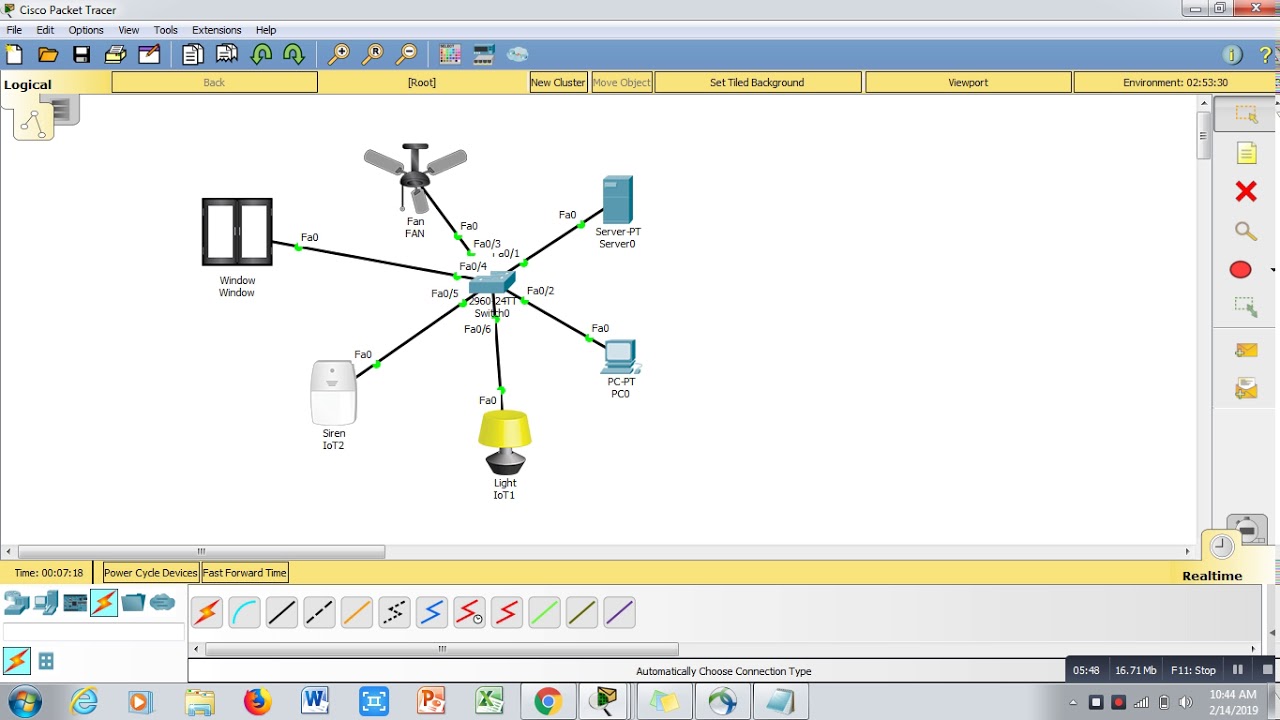This screenshot has height=720, width=1280.
Task: Open the Tools menu
Action: pyautogui.click(x=166, y=30)
